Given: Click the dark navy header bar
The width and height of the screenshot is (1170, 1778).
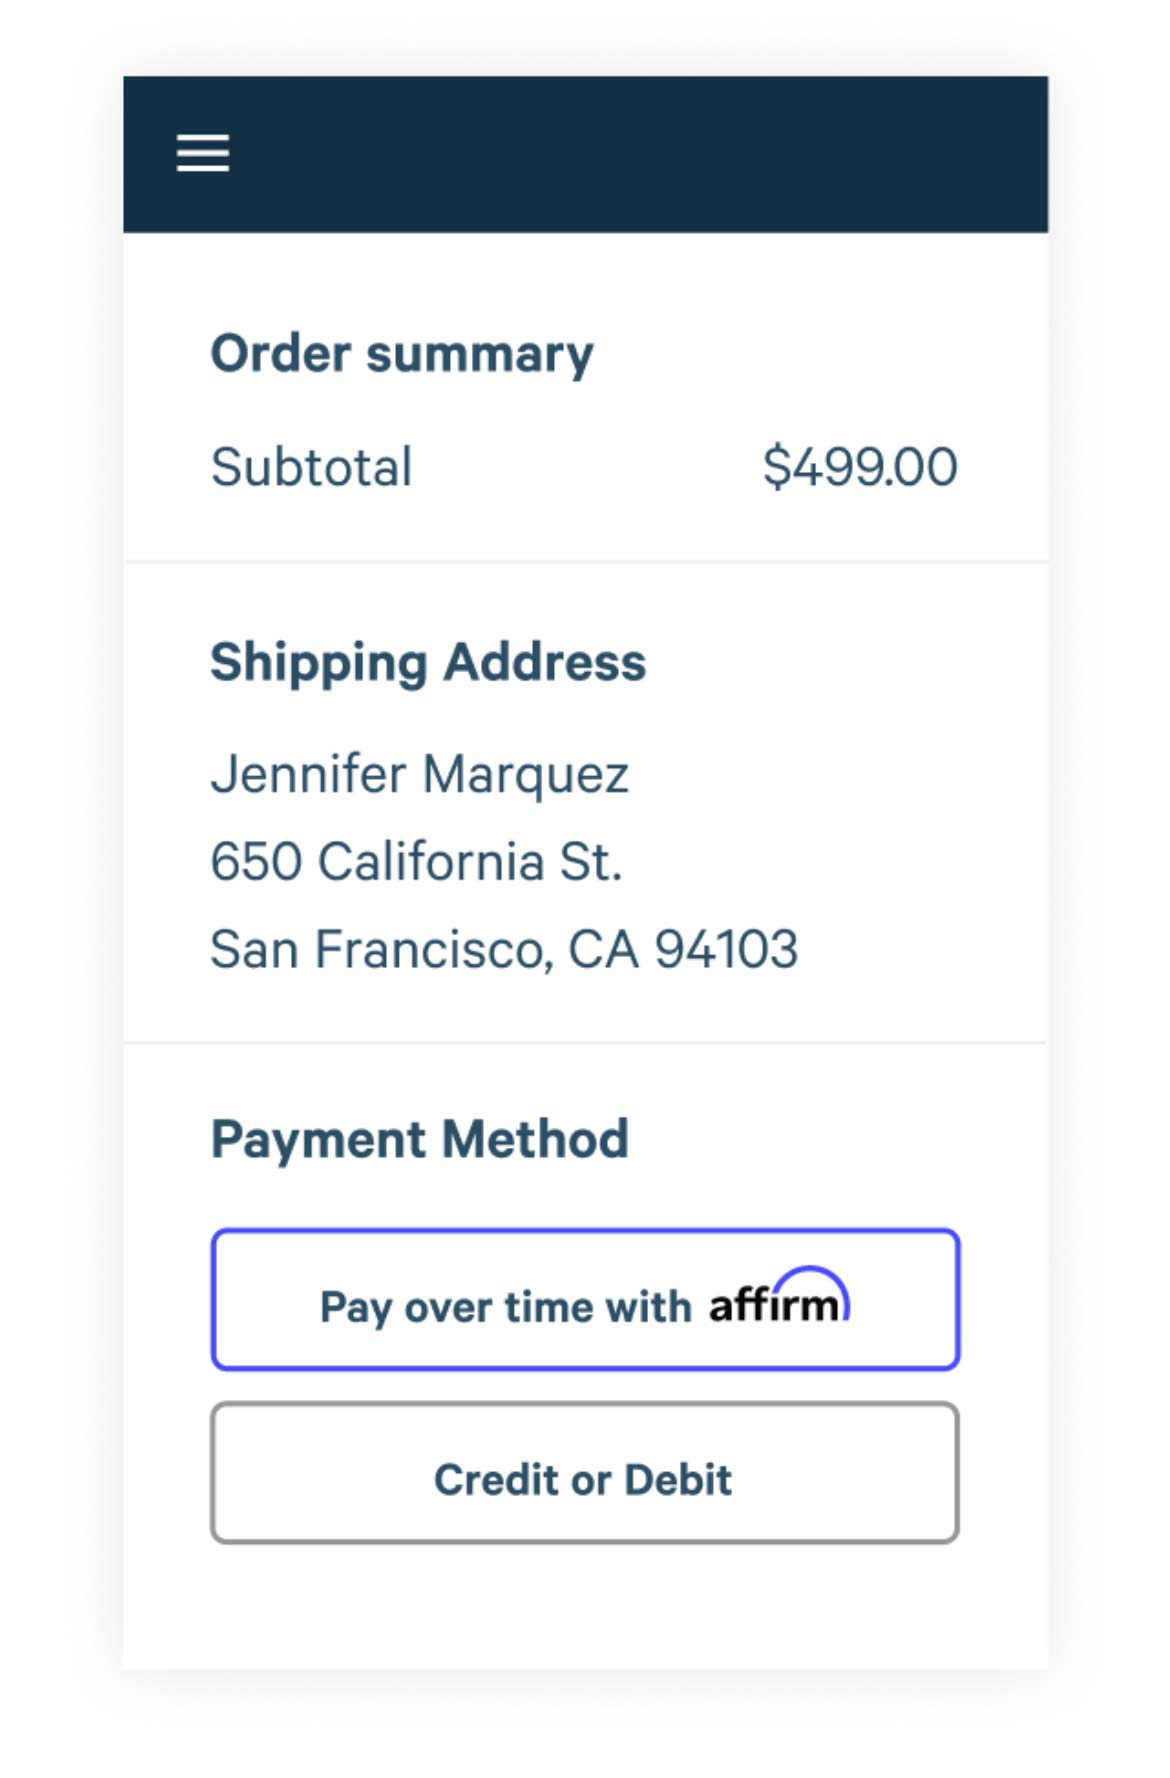Looking at the screenshot, I should click(x=640, y=154).
